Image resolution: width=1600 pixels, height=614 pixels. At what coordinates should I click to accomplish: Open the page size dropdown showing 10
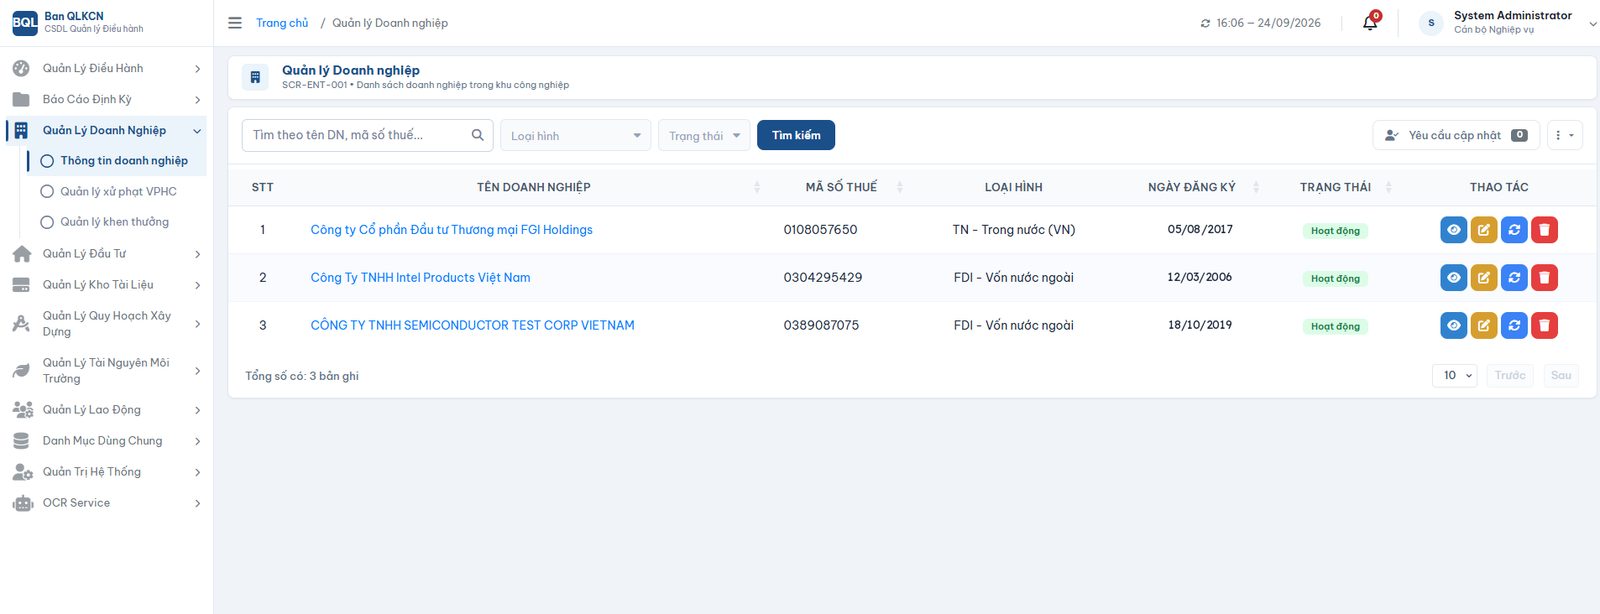coord(1455,376)
